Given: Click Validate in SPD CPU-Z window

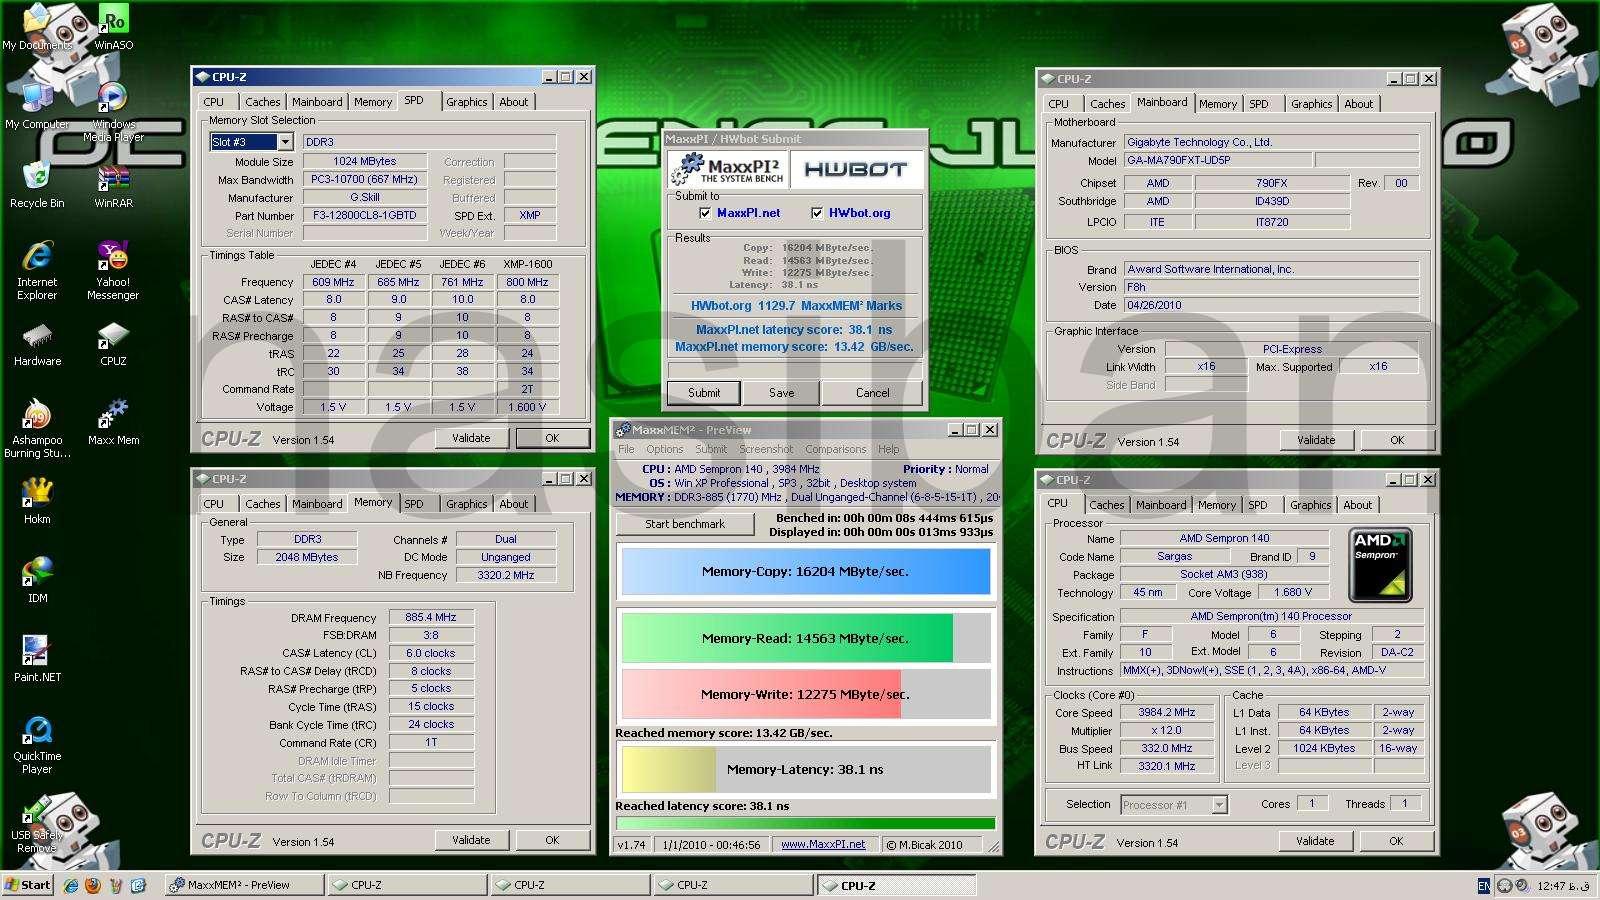Looking at the screenshot, I should click(x=471, y=438).
